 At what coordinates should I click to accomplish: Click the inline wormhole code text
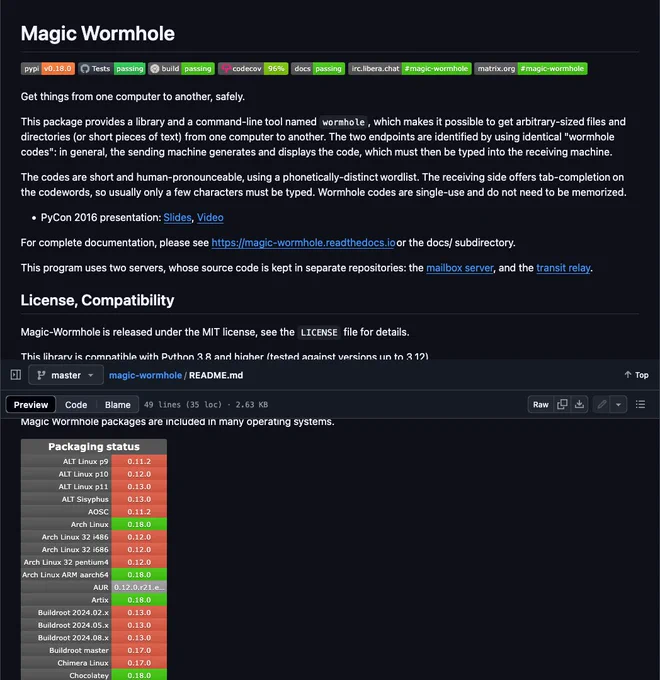point(343,122)
